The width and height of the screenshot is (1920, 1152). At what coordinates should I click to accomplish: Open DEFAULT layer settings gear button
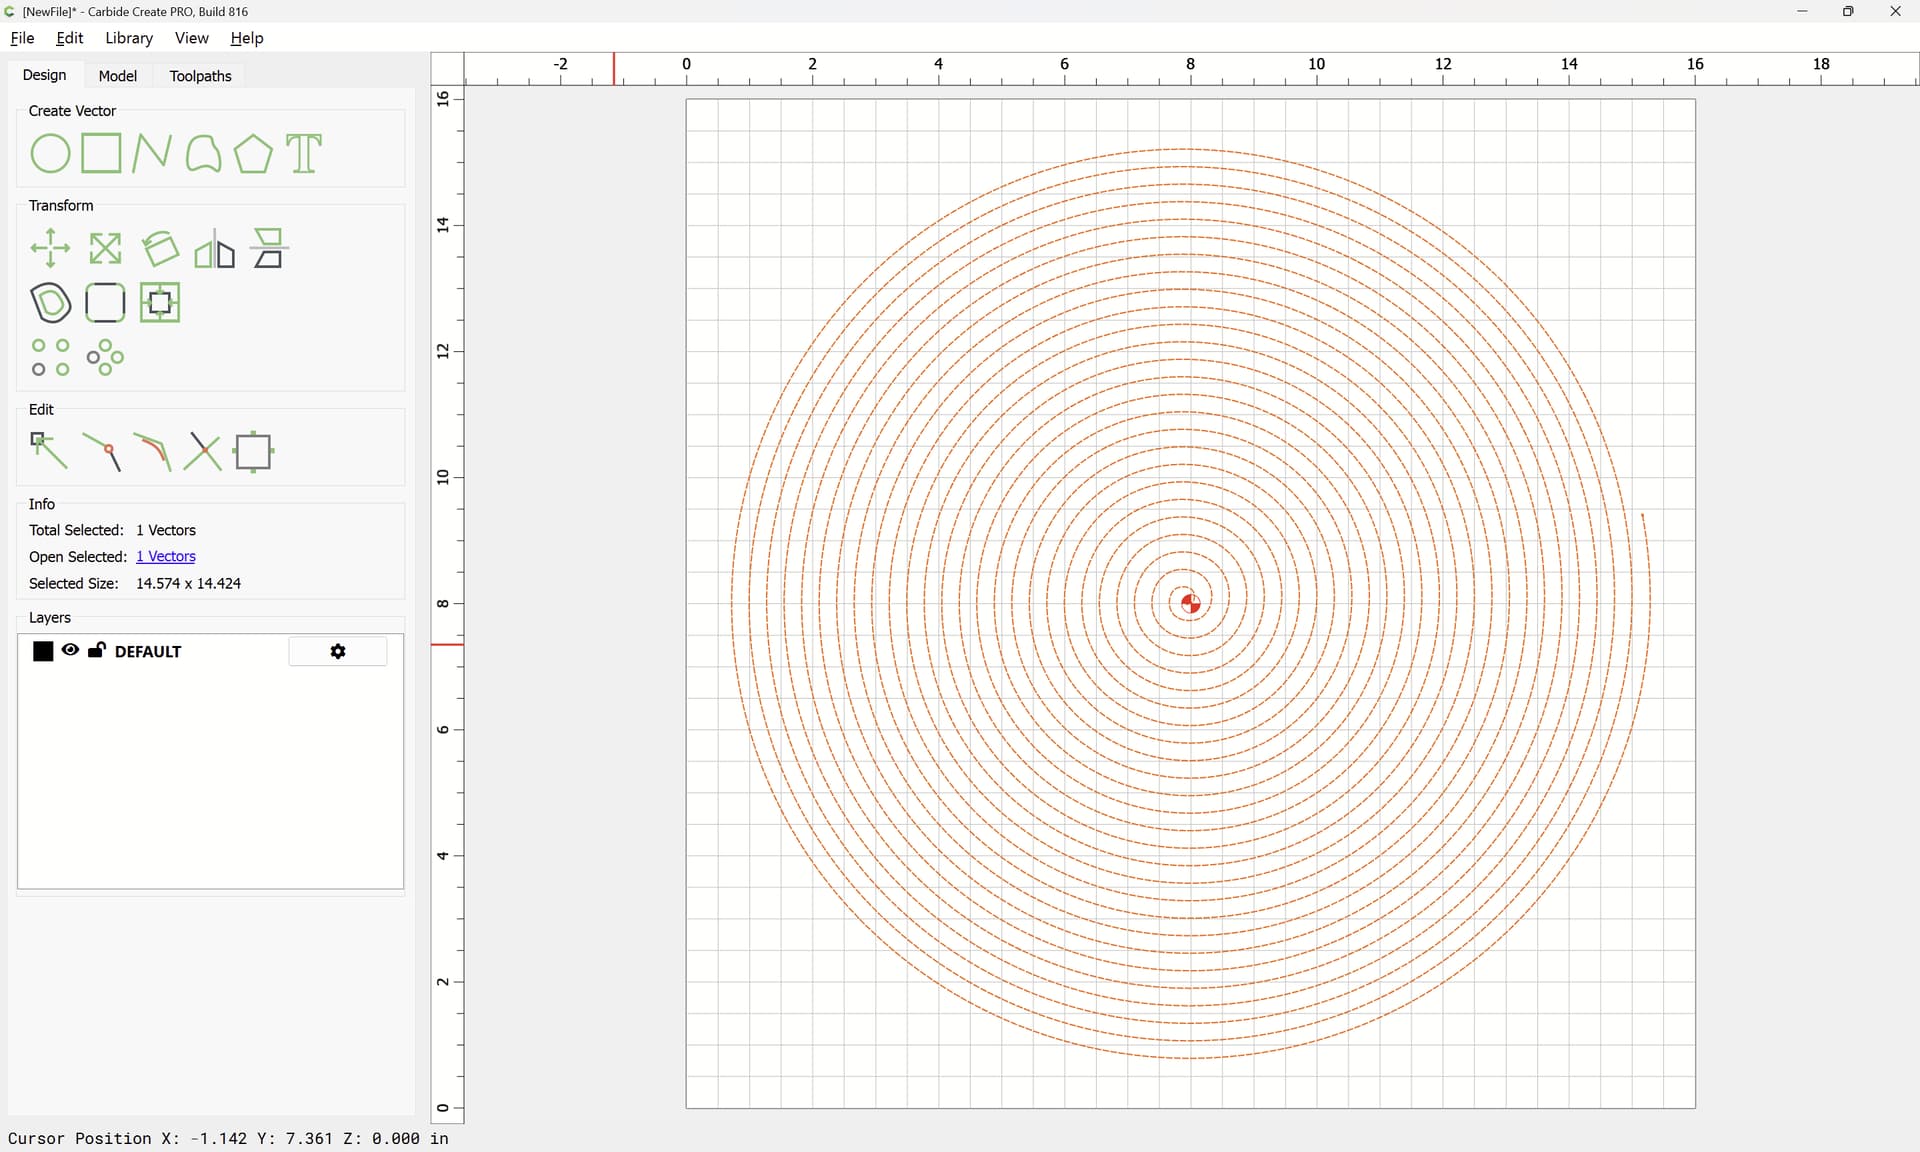pos(338,652)
